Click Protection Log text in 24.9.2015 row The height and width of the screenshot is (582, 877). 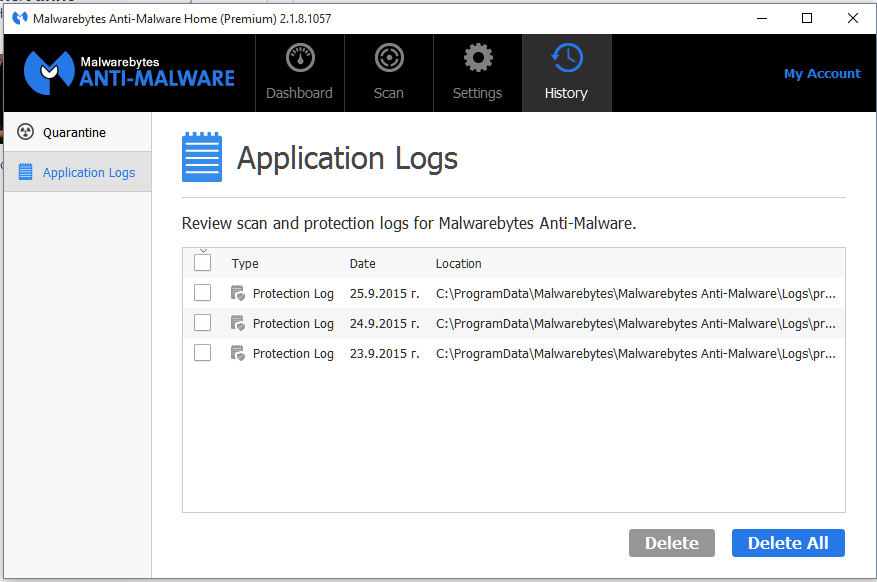[293, 324]
